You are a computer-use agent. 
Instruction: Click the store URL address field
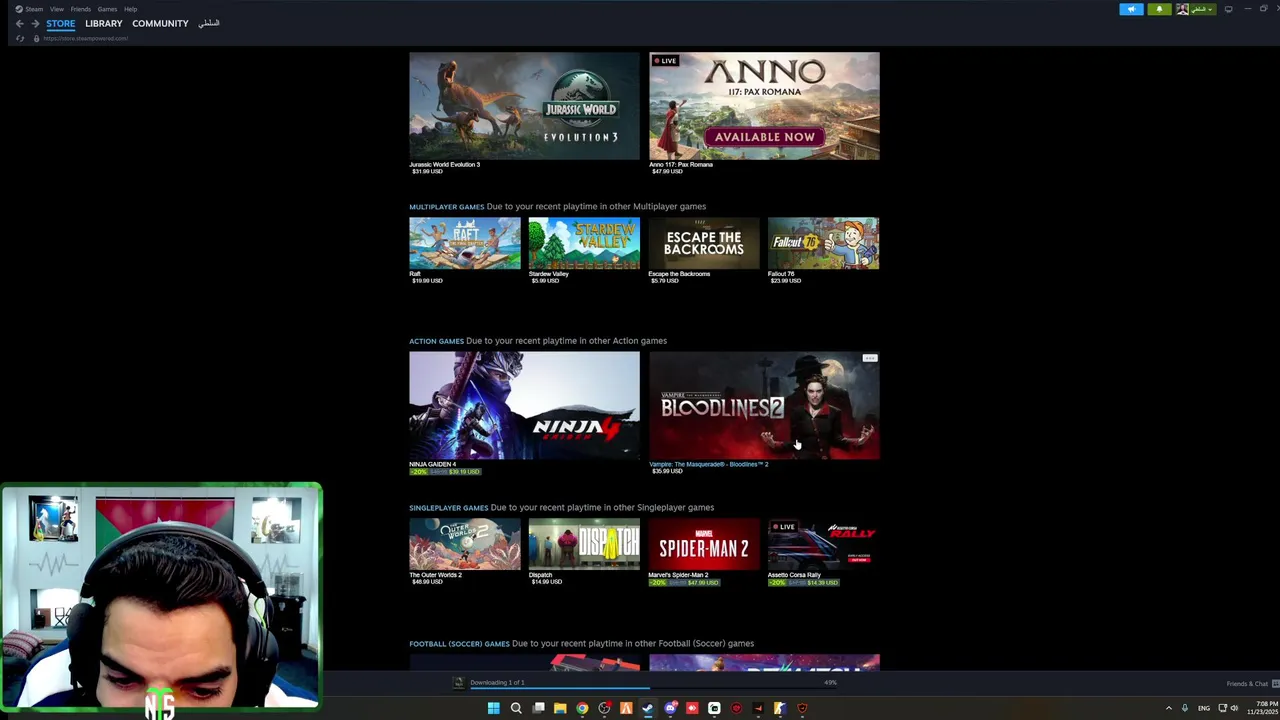point(85,38)
